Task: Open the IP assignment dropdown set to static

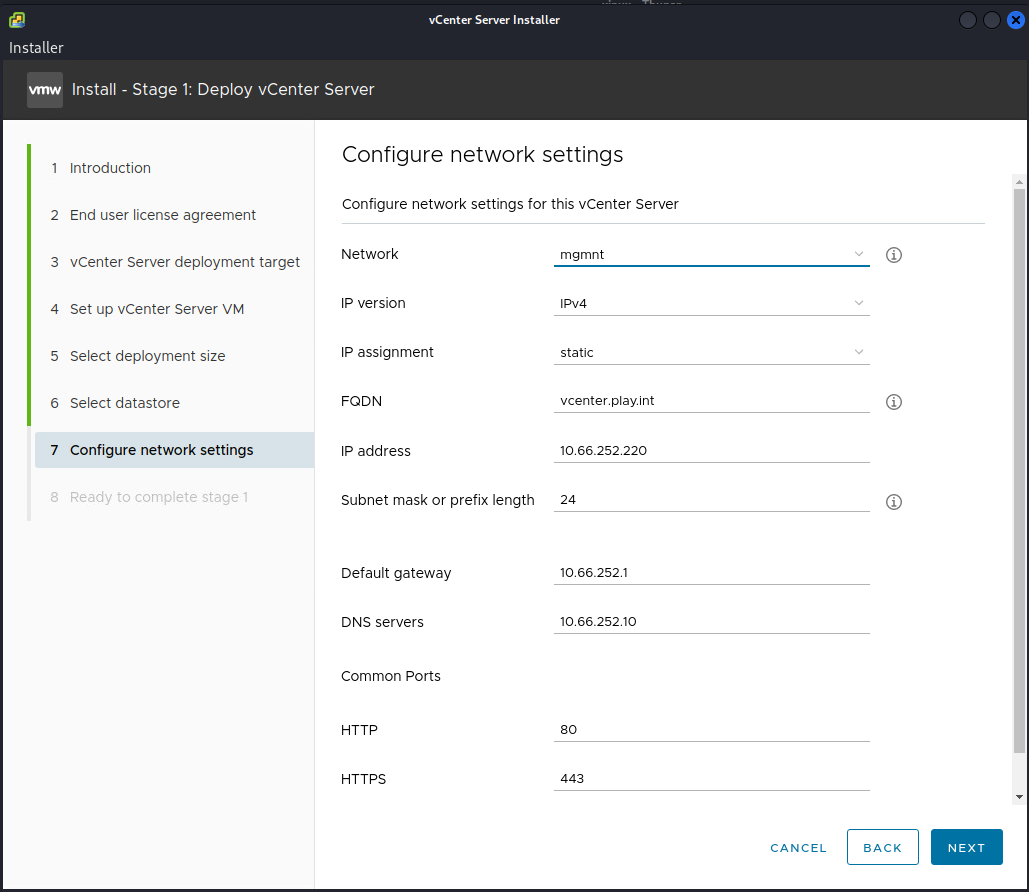Action: pyautogui.click(x=711, y=352)
